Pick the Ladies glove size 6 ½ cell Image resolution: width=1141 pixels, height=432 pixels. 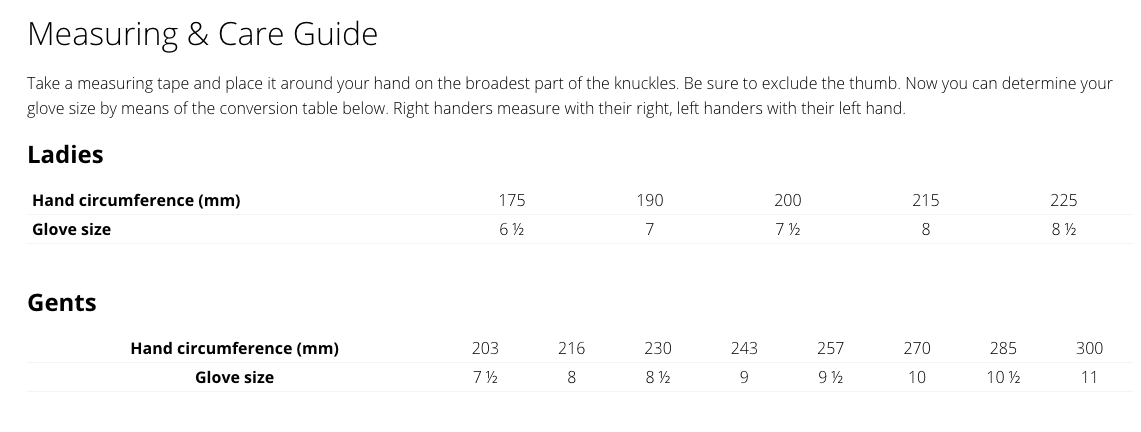512,229
